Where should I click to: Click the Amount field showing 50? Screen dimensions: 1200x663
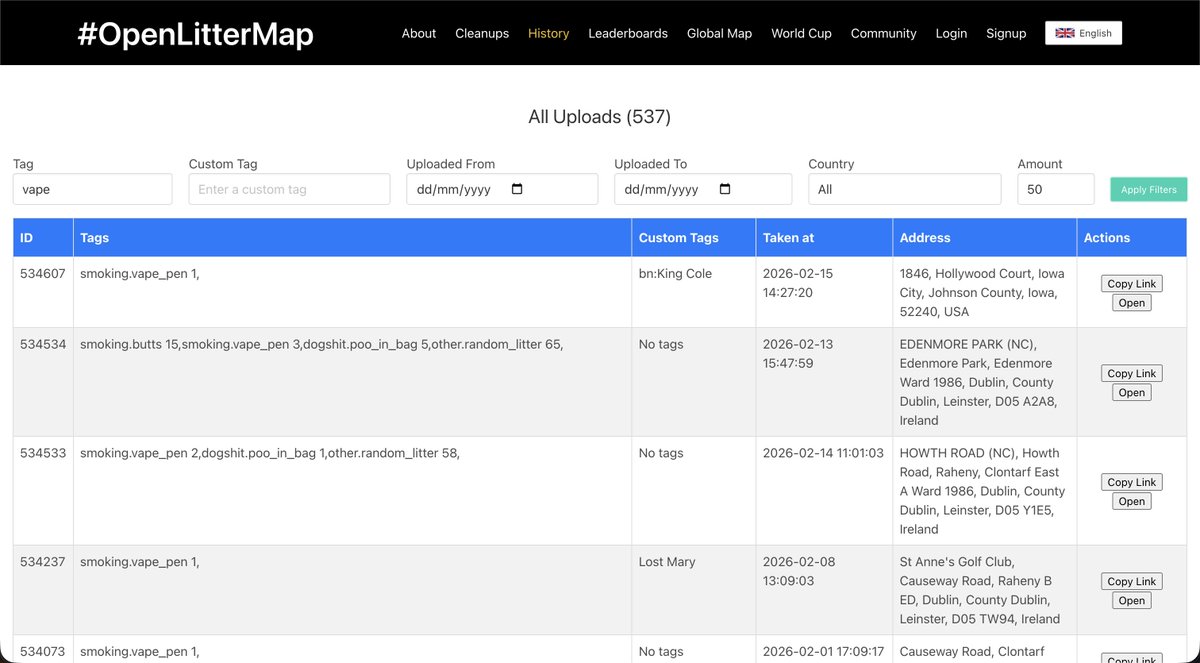1056,189
